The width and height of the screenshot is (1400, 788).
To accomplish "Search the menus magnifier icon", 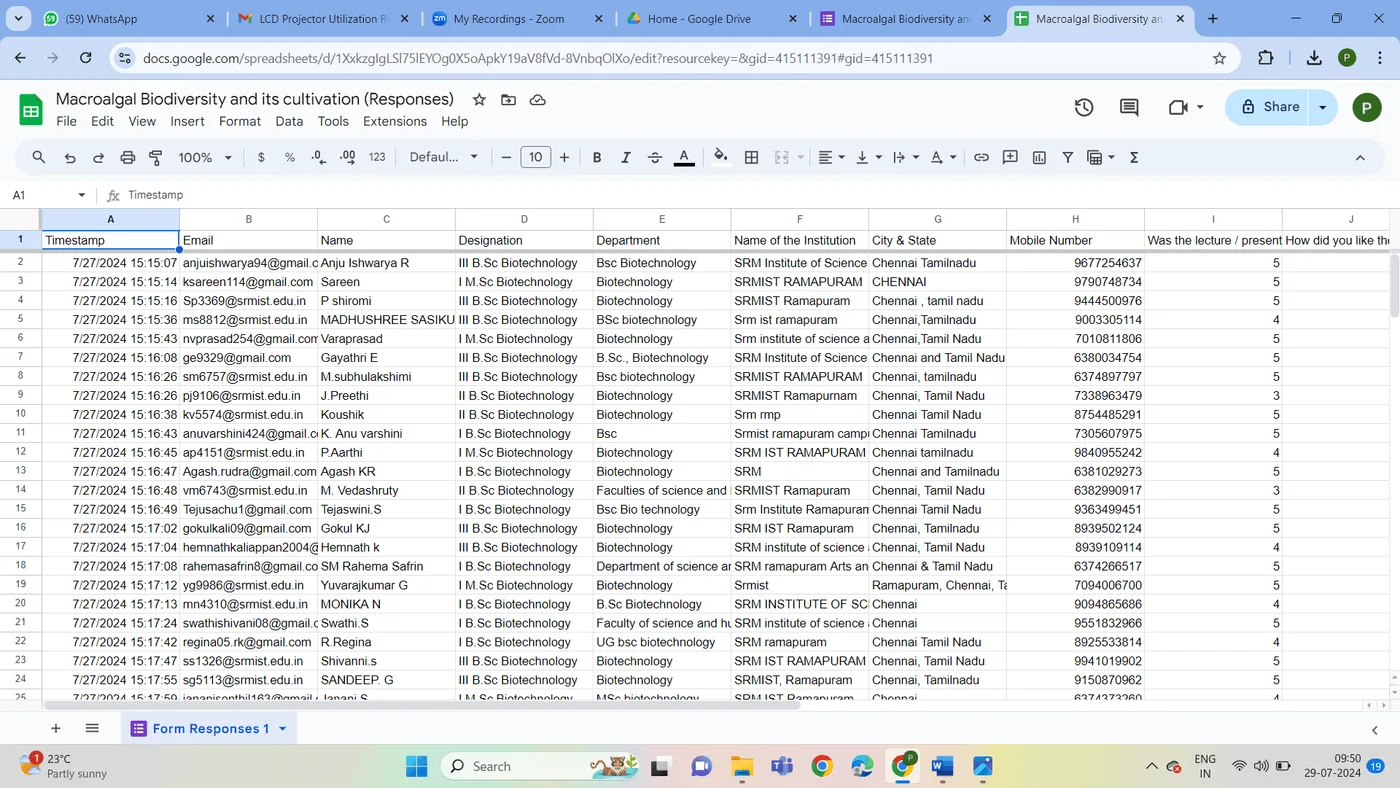I will click(x=39, y=157).
